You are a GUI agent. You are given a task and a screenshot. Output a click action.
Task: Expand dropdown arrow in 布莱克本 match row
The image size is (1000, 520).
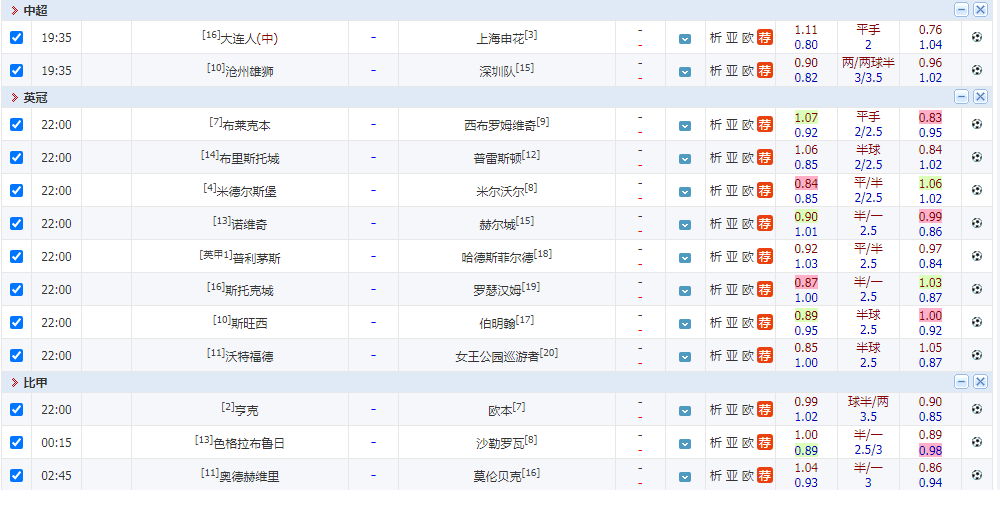pos(685,126)
